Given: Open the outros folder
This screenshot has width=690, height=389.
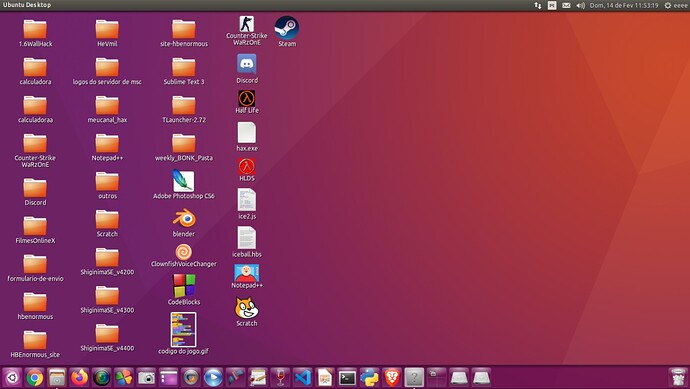Looking at the screenshot, I should tap(107, 181).
